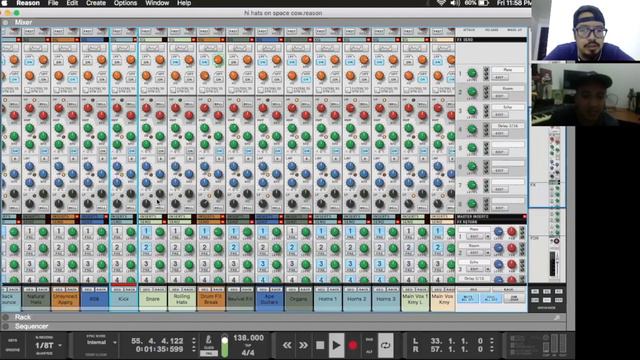Toggle send 2 on the Snare channel

pyautogui.click(x=146, y=248)
